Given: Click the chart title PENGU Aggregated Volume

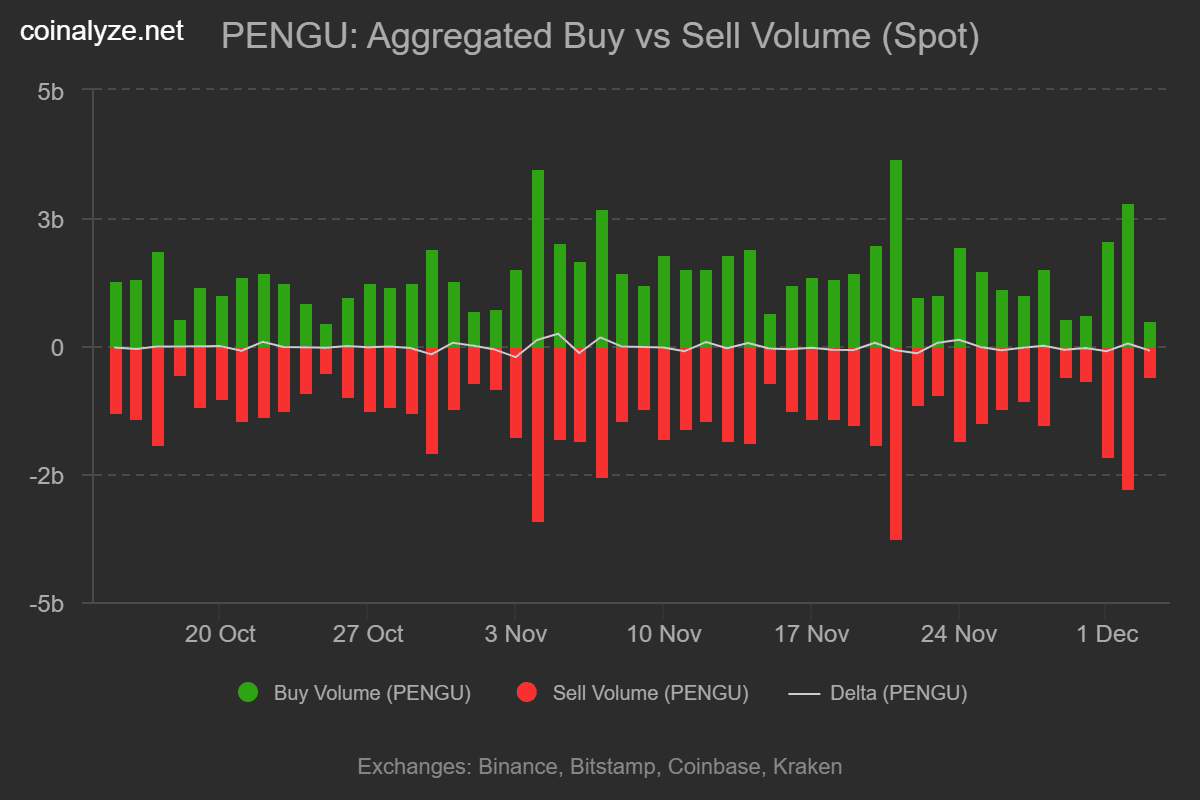Looking at the screenshot, I should point(599,36).
